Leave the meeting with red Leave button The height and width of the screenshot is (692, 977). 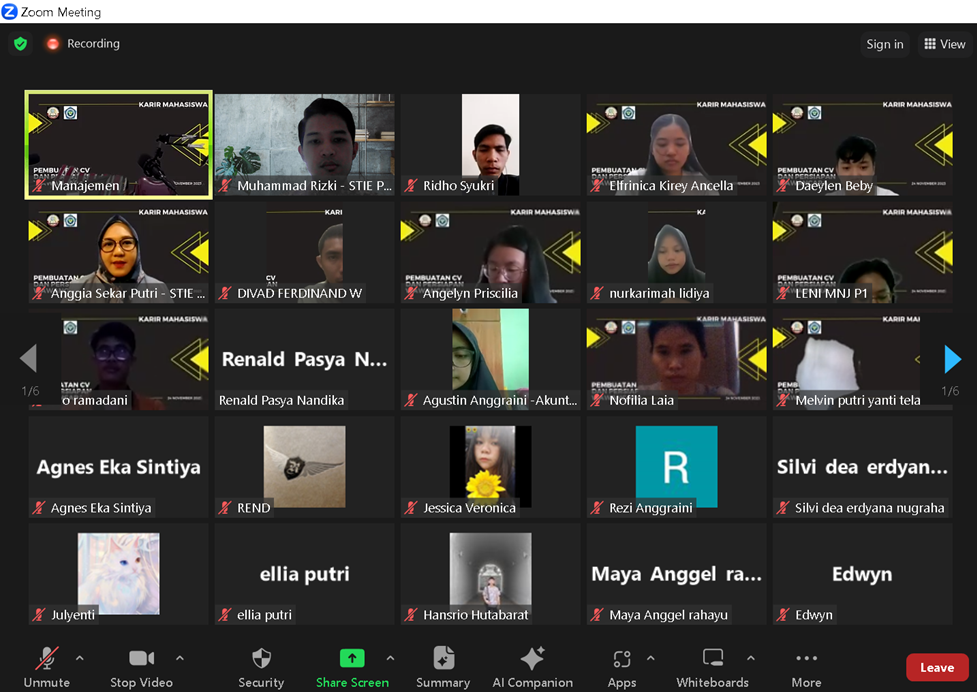click(937, 668)
